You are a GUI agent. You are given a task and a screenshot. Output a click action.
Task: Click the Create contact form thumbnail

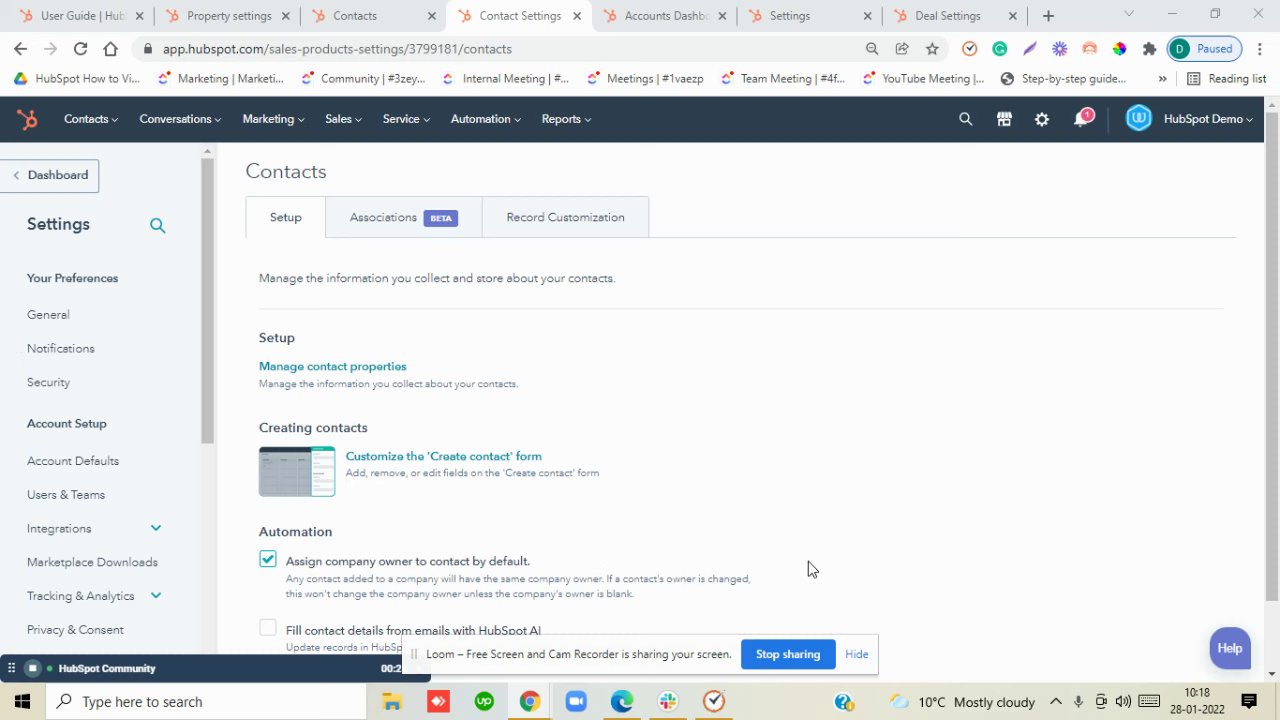pyautogui.click(x=297, y=472)
